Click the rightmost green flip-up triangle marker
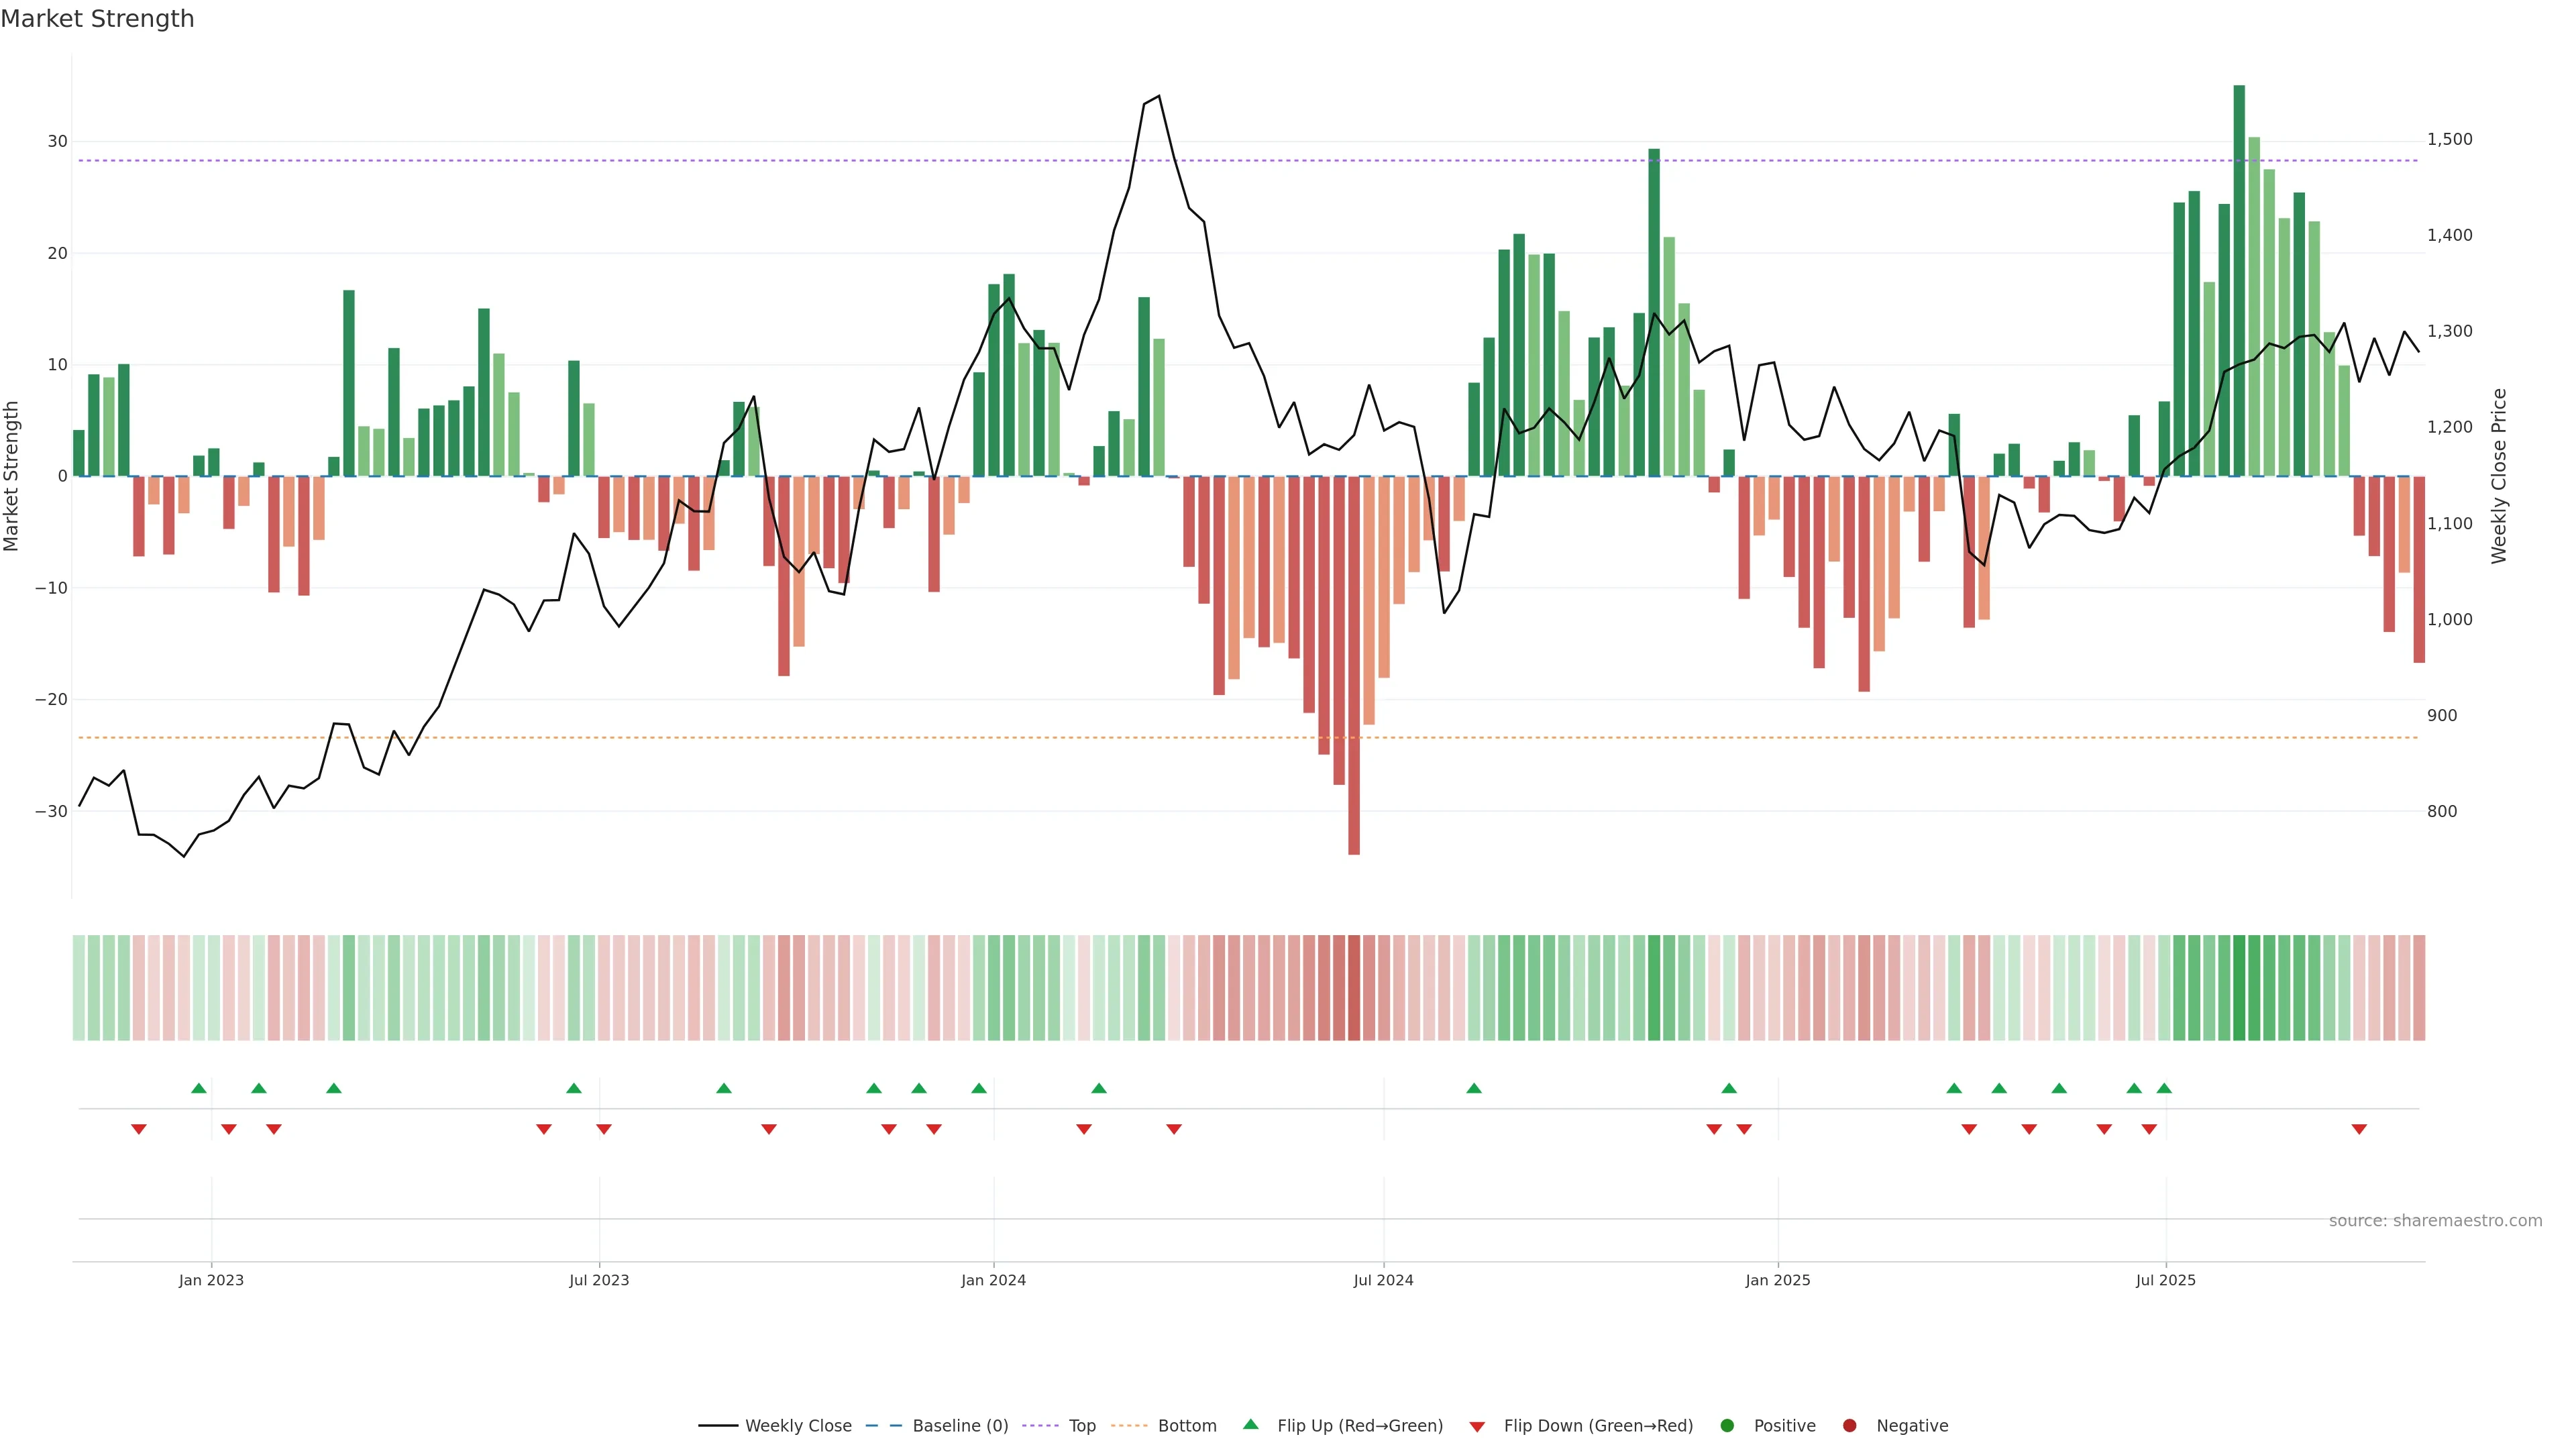The width and height of the screenshot is (2576, 1449). coord(2164,1088)
